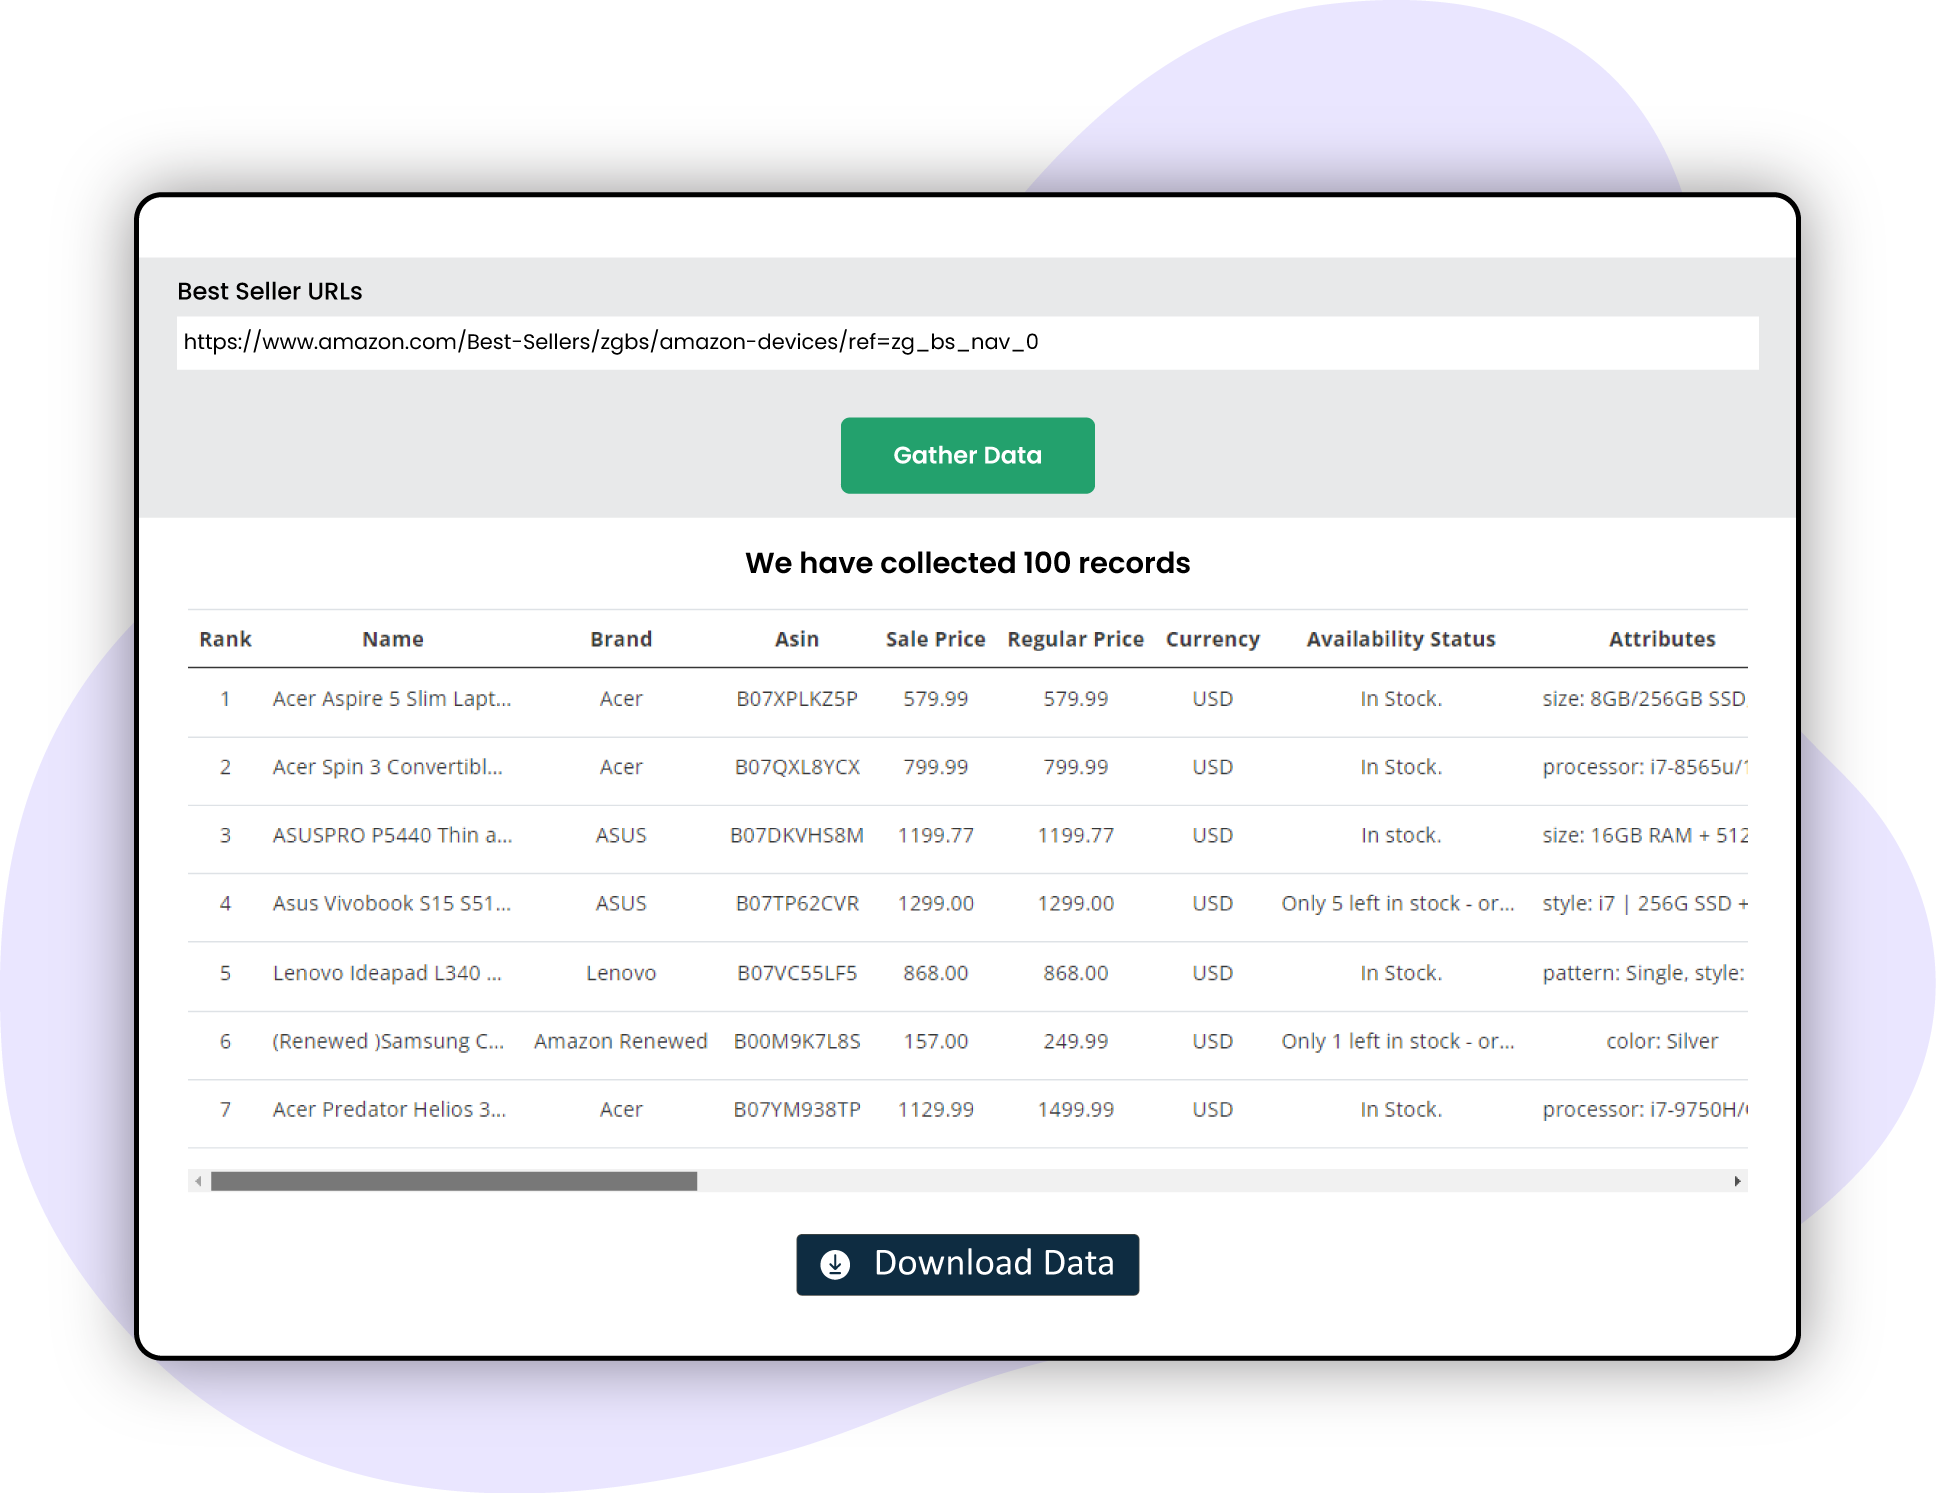Click the Asin column header
Image resolution: width=1936 pixels, height=1493 pixels.
(x=797, y=639)
